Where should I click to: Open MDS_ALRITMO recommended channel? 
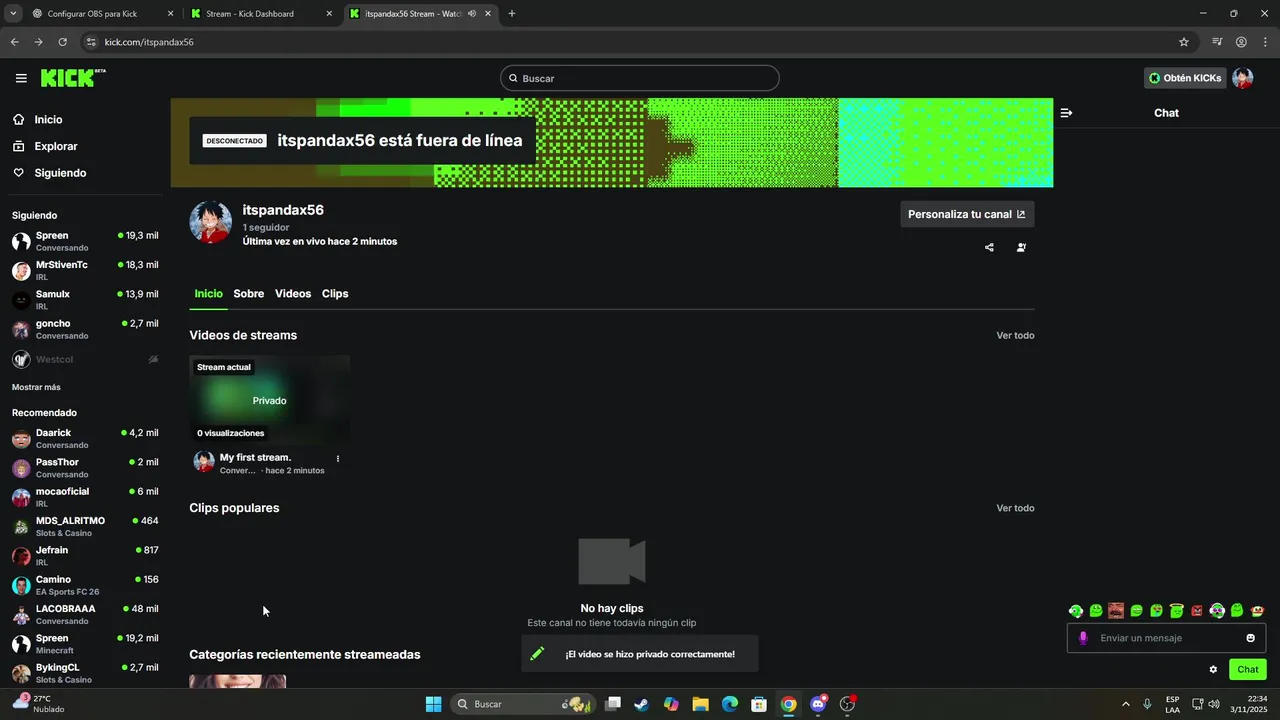point(85,526)
